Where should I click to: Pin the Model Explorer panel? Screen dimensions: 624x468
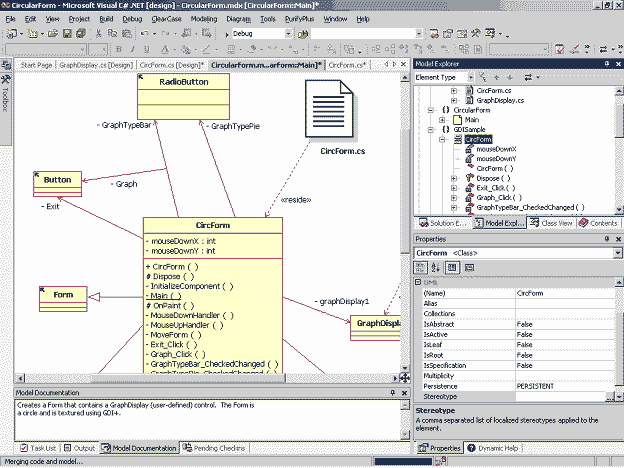(606, 64)
